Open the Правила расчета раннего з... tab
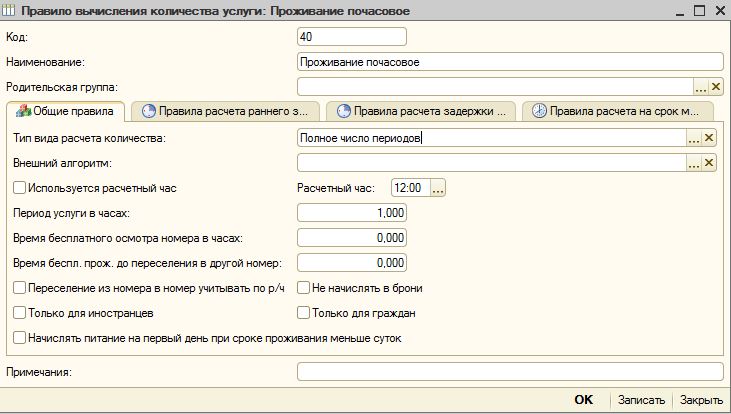Image resolution: width=731 pixels, height=414 pixels. coord(226,111)
